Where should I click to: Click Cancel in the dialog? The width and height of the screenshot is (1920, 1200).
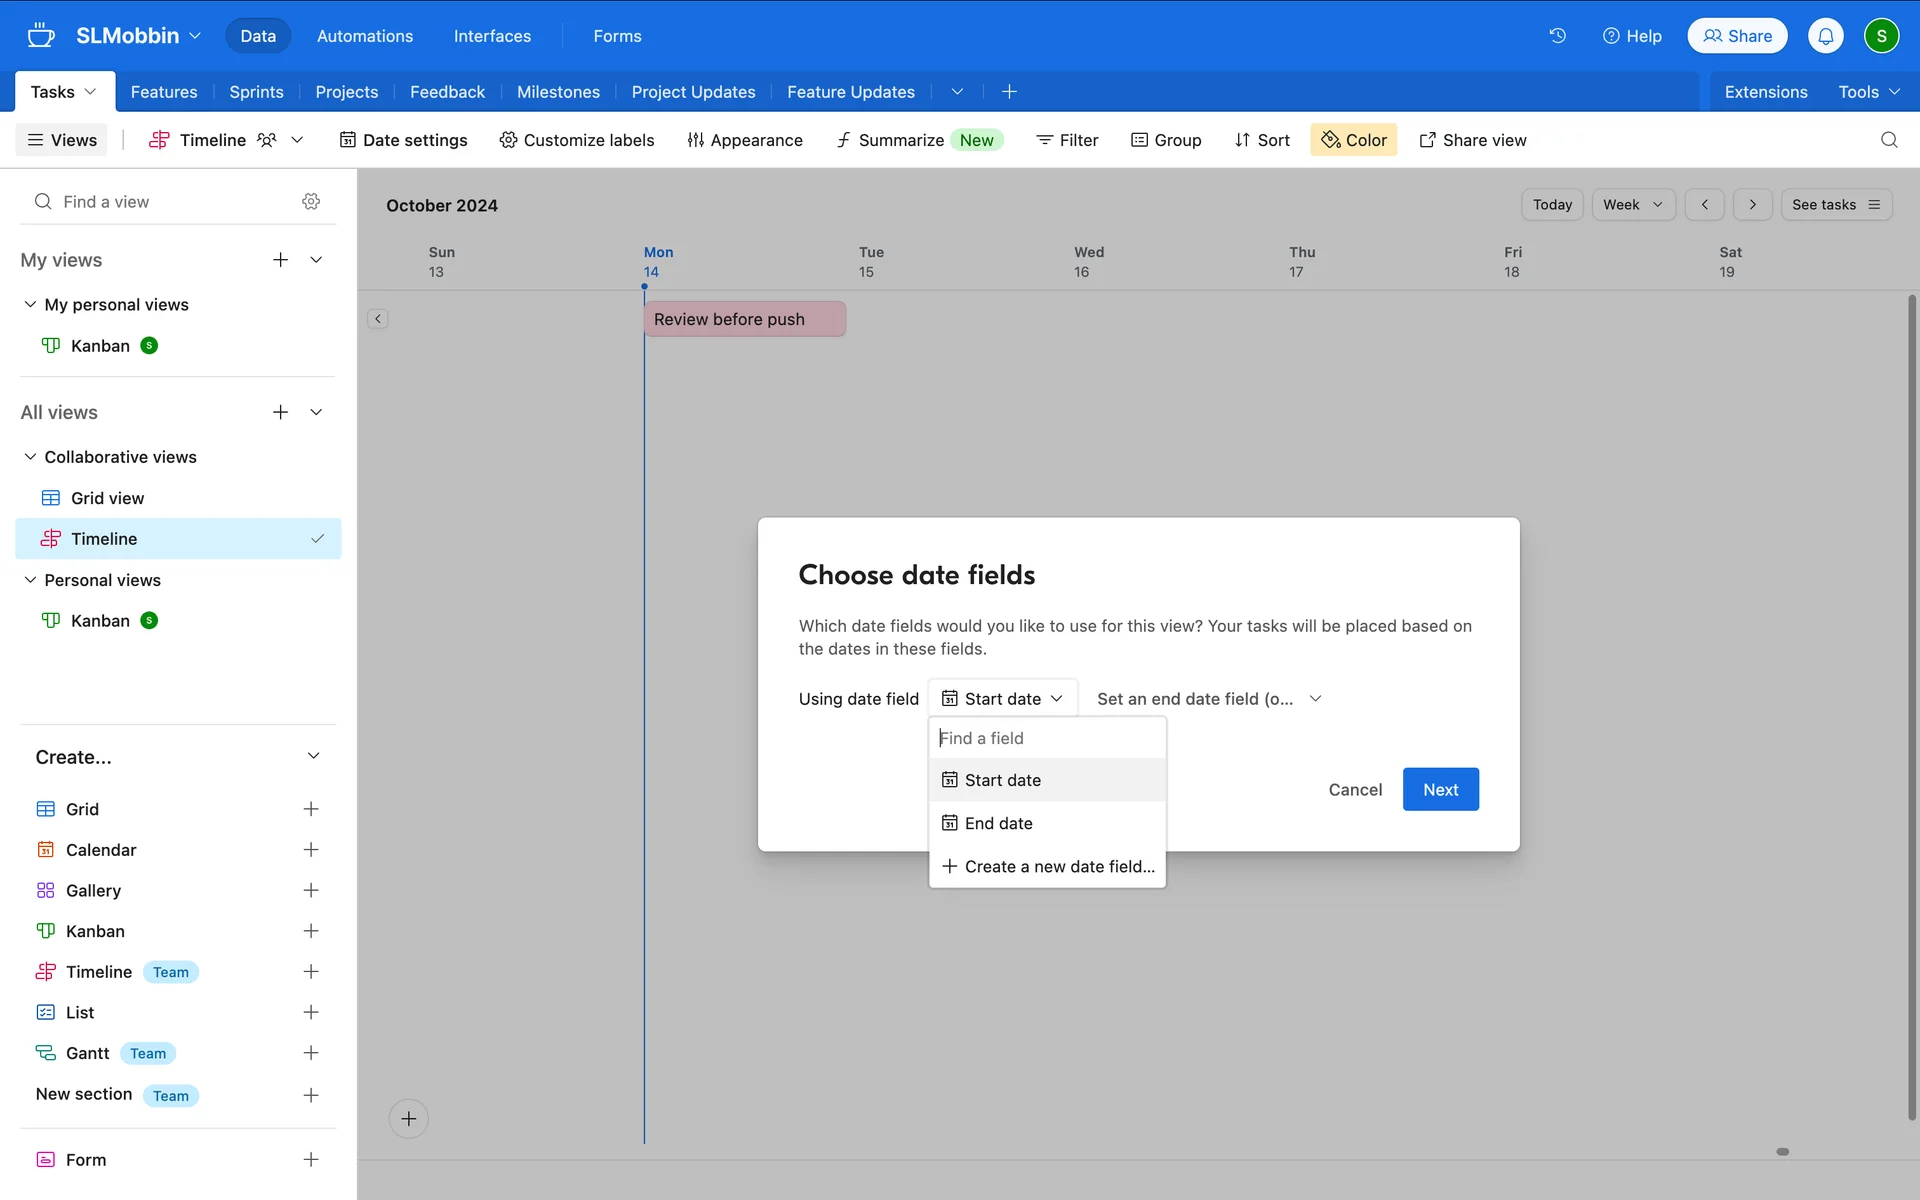click(x=1354, y=789)
